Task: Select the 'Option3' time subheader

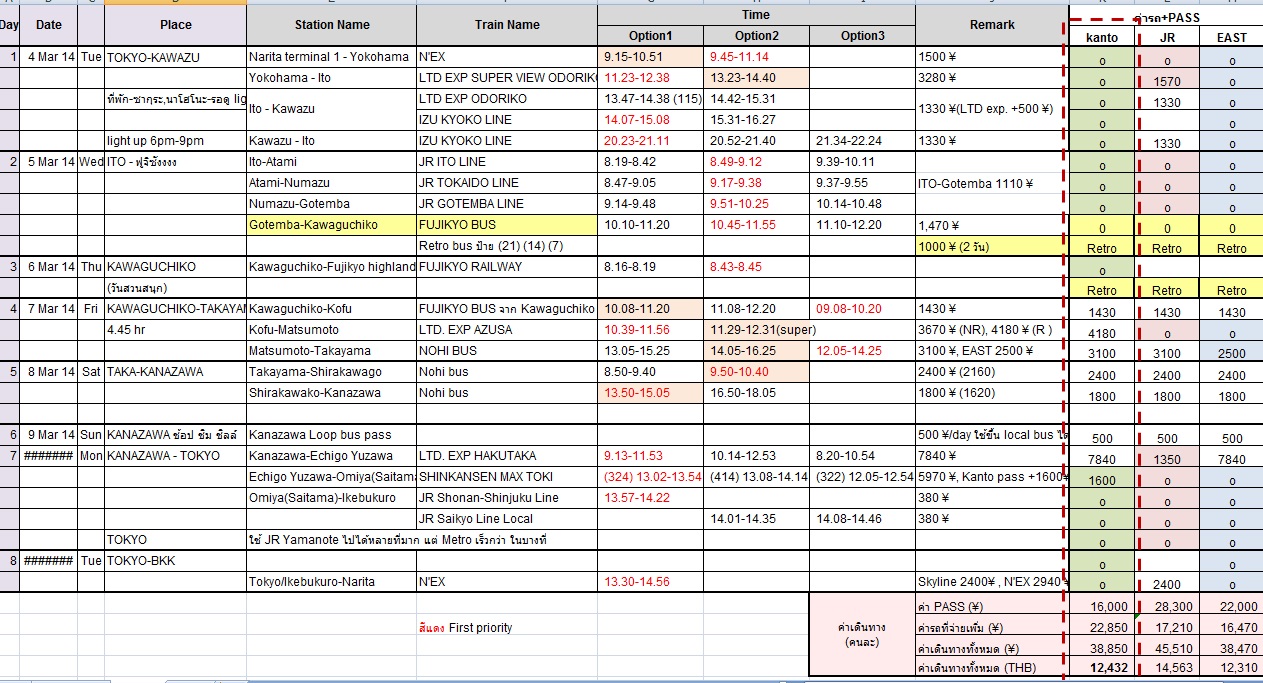Action: 862,36
